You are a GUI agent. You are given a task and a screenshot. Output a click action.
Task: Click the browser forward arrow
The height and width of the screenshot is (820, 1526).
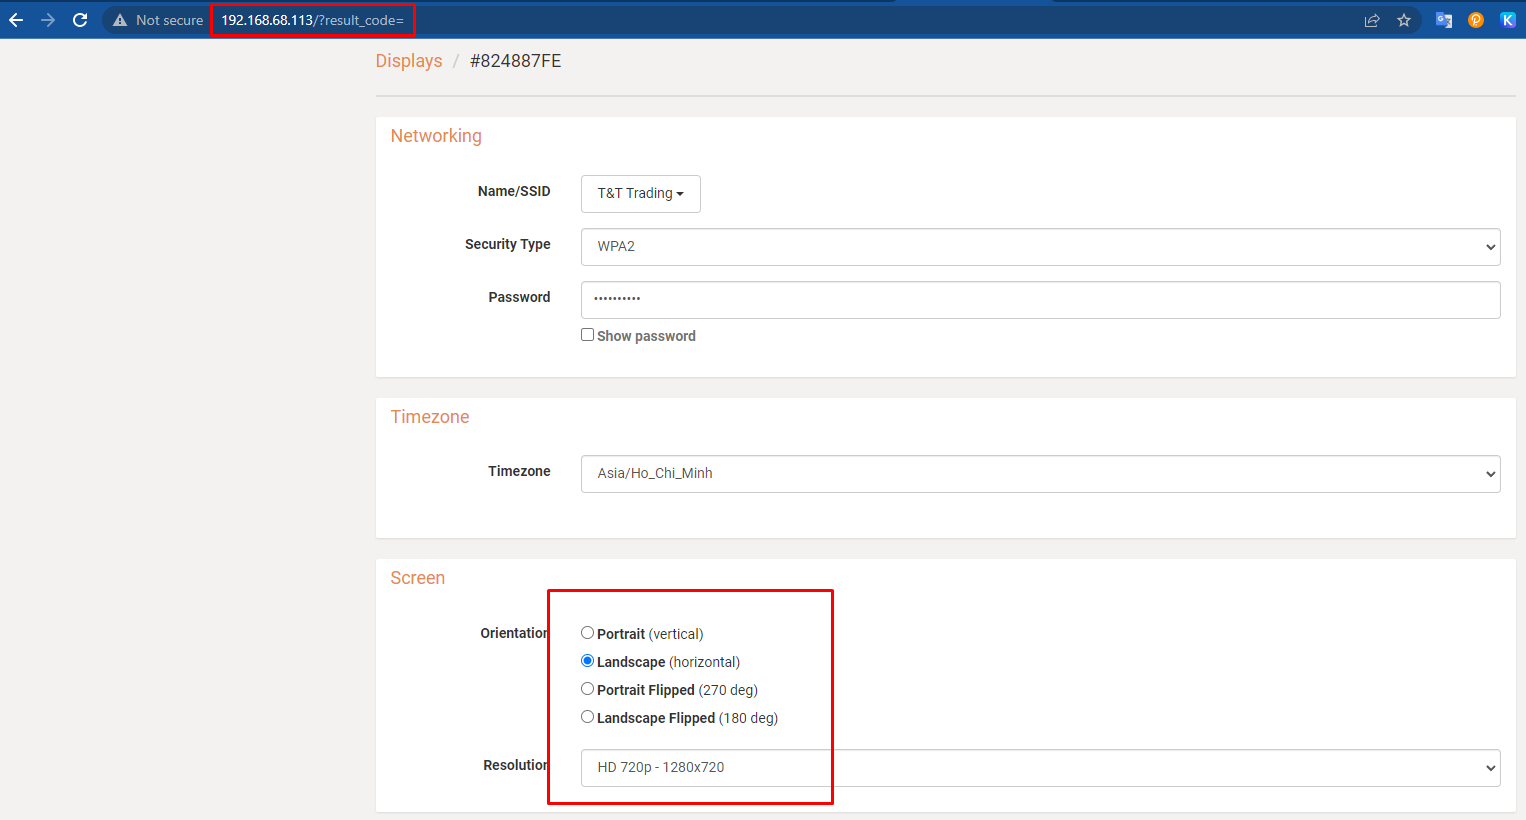48,20
